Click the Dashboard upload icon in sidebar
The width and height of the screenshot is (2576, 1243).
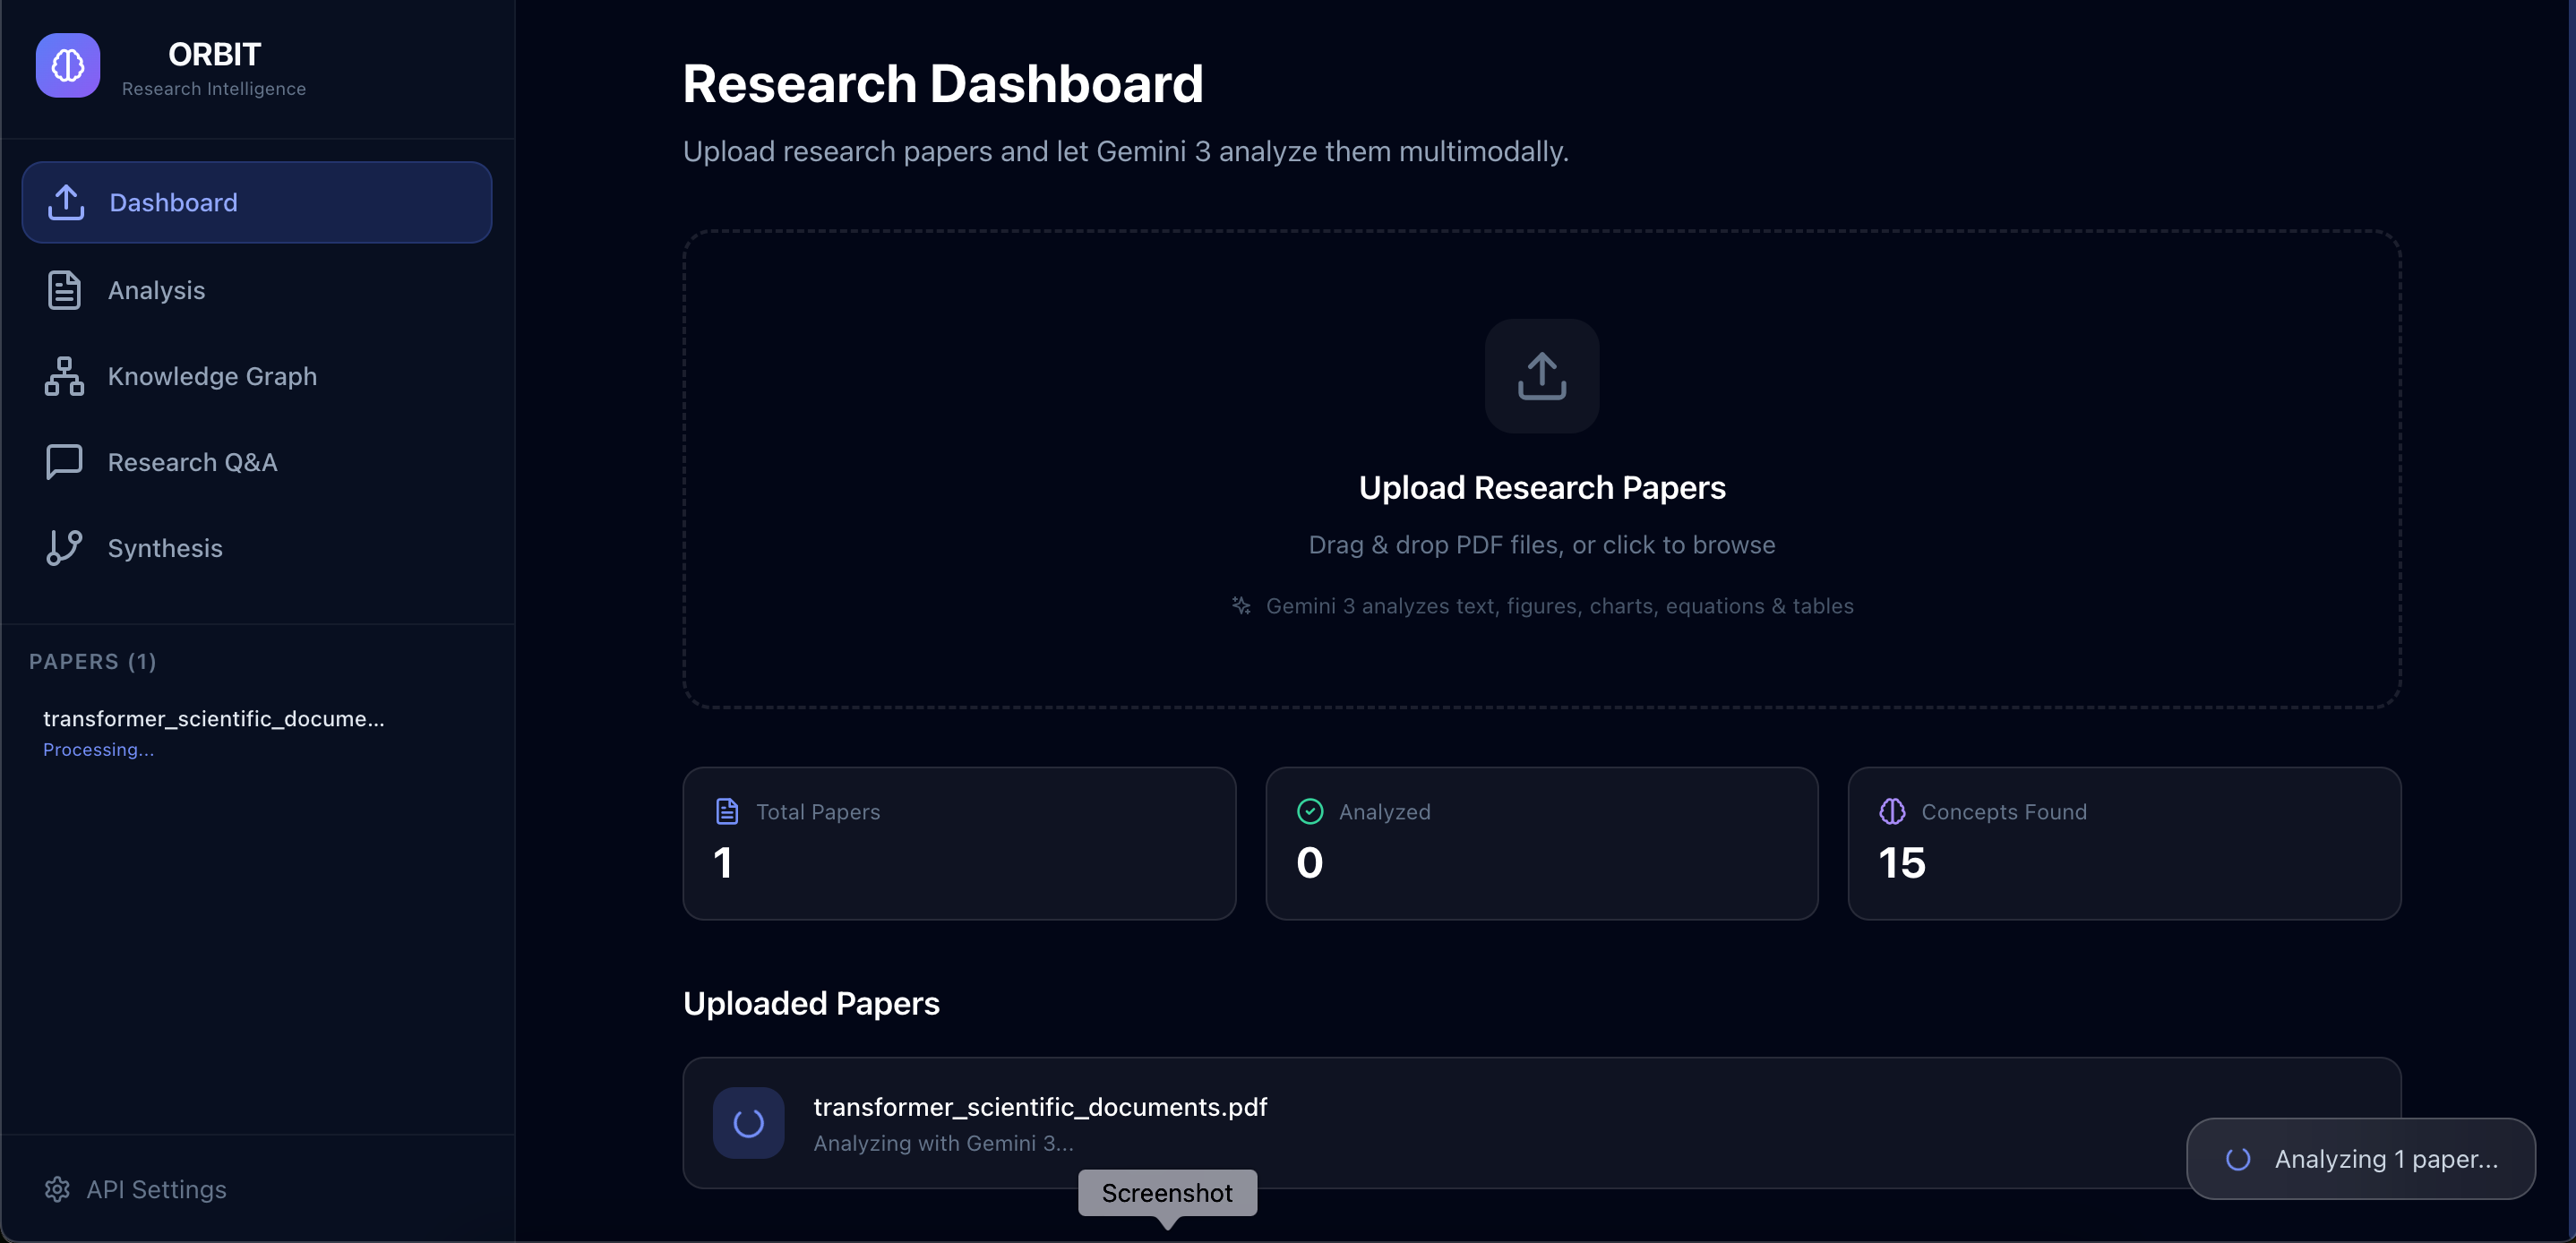tap(66, 202)
